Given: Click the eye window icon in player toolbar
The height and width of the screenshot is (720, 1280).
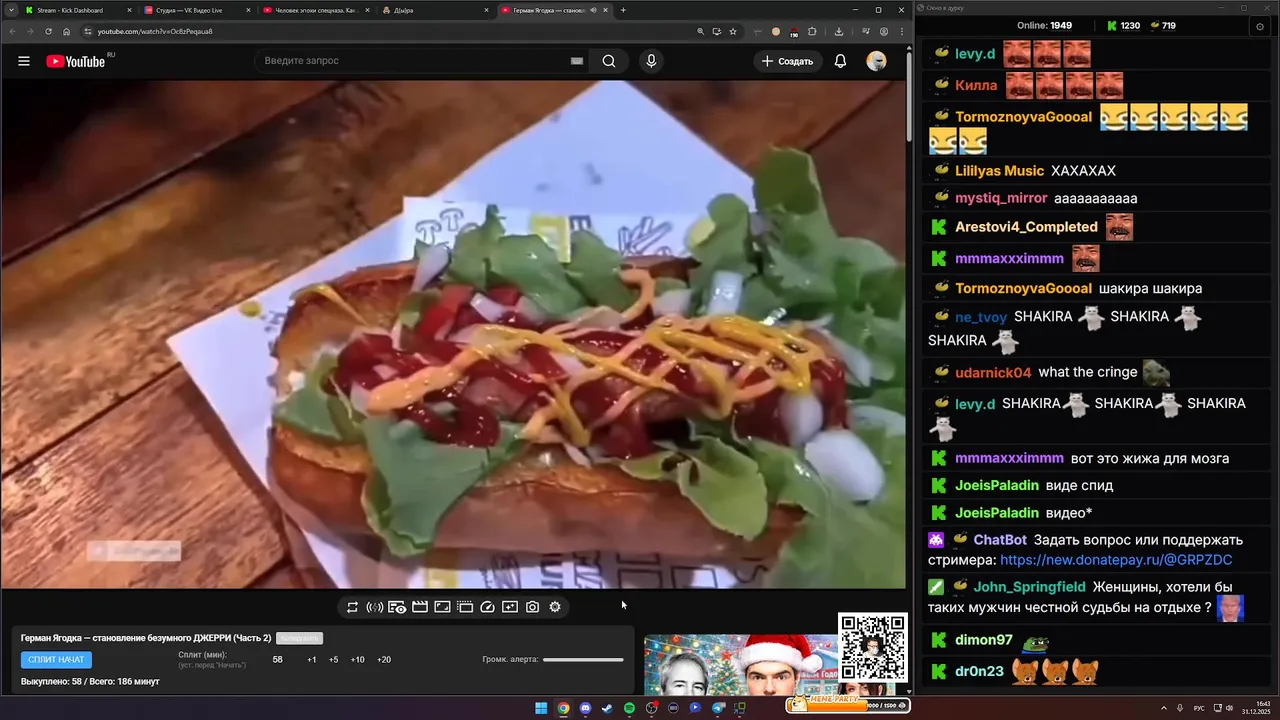Looking at the screenshot, I should click(397, 607).
